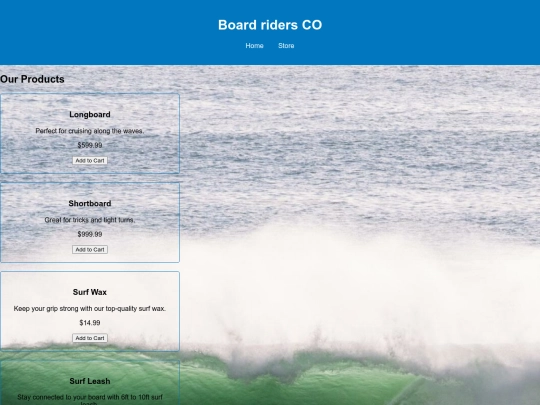
Task: Select the Our Products heading
Action: click(x=32, y=79)
